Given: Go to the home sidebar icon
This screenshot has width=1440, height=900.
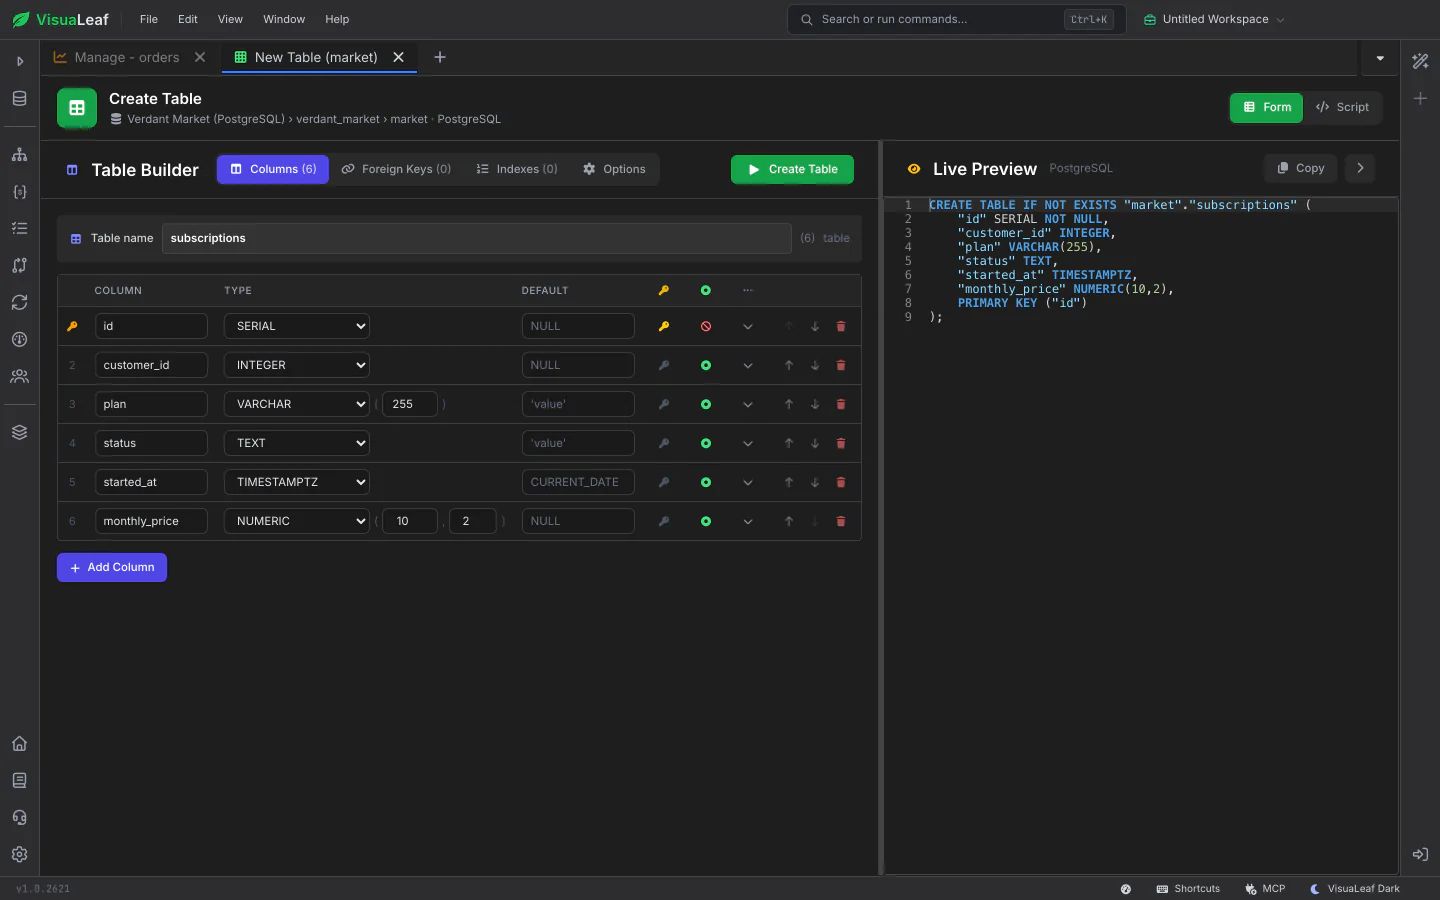Looking at the screenshot, I should coord(19,744).
